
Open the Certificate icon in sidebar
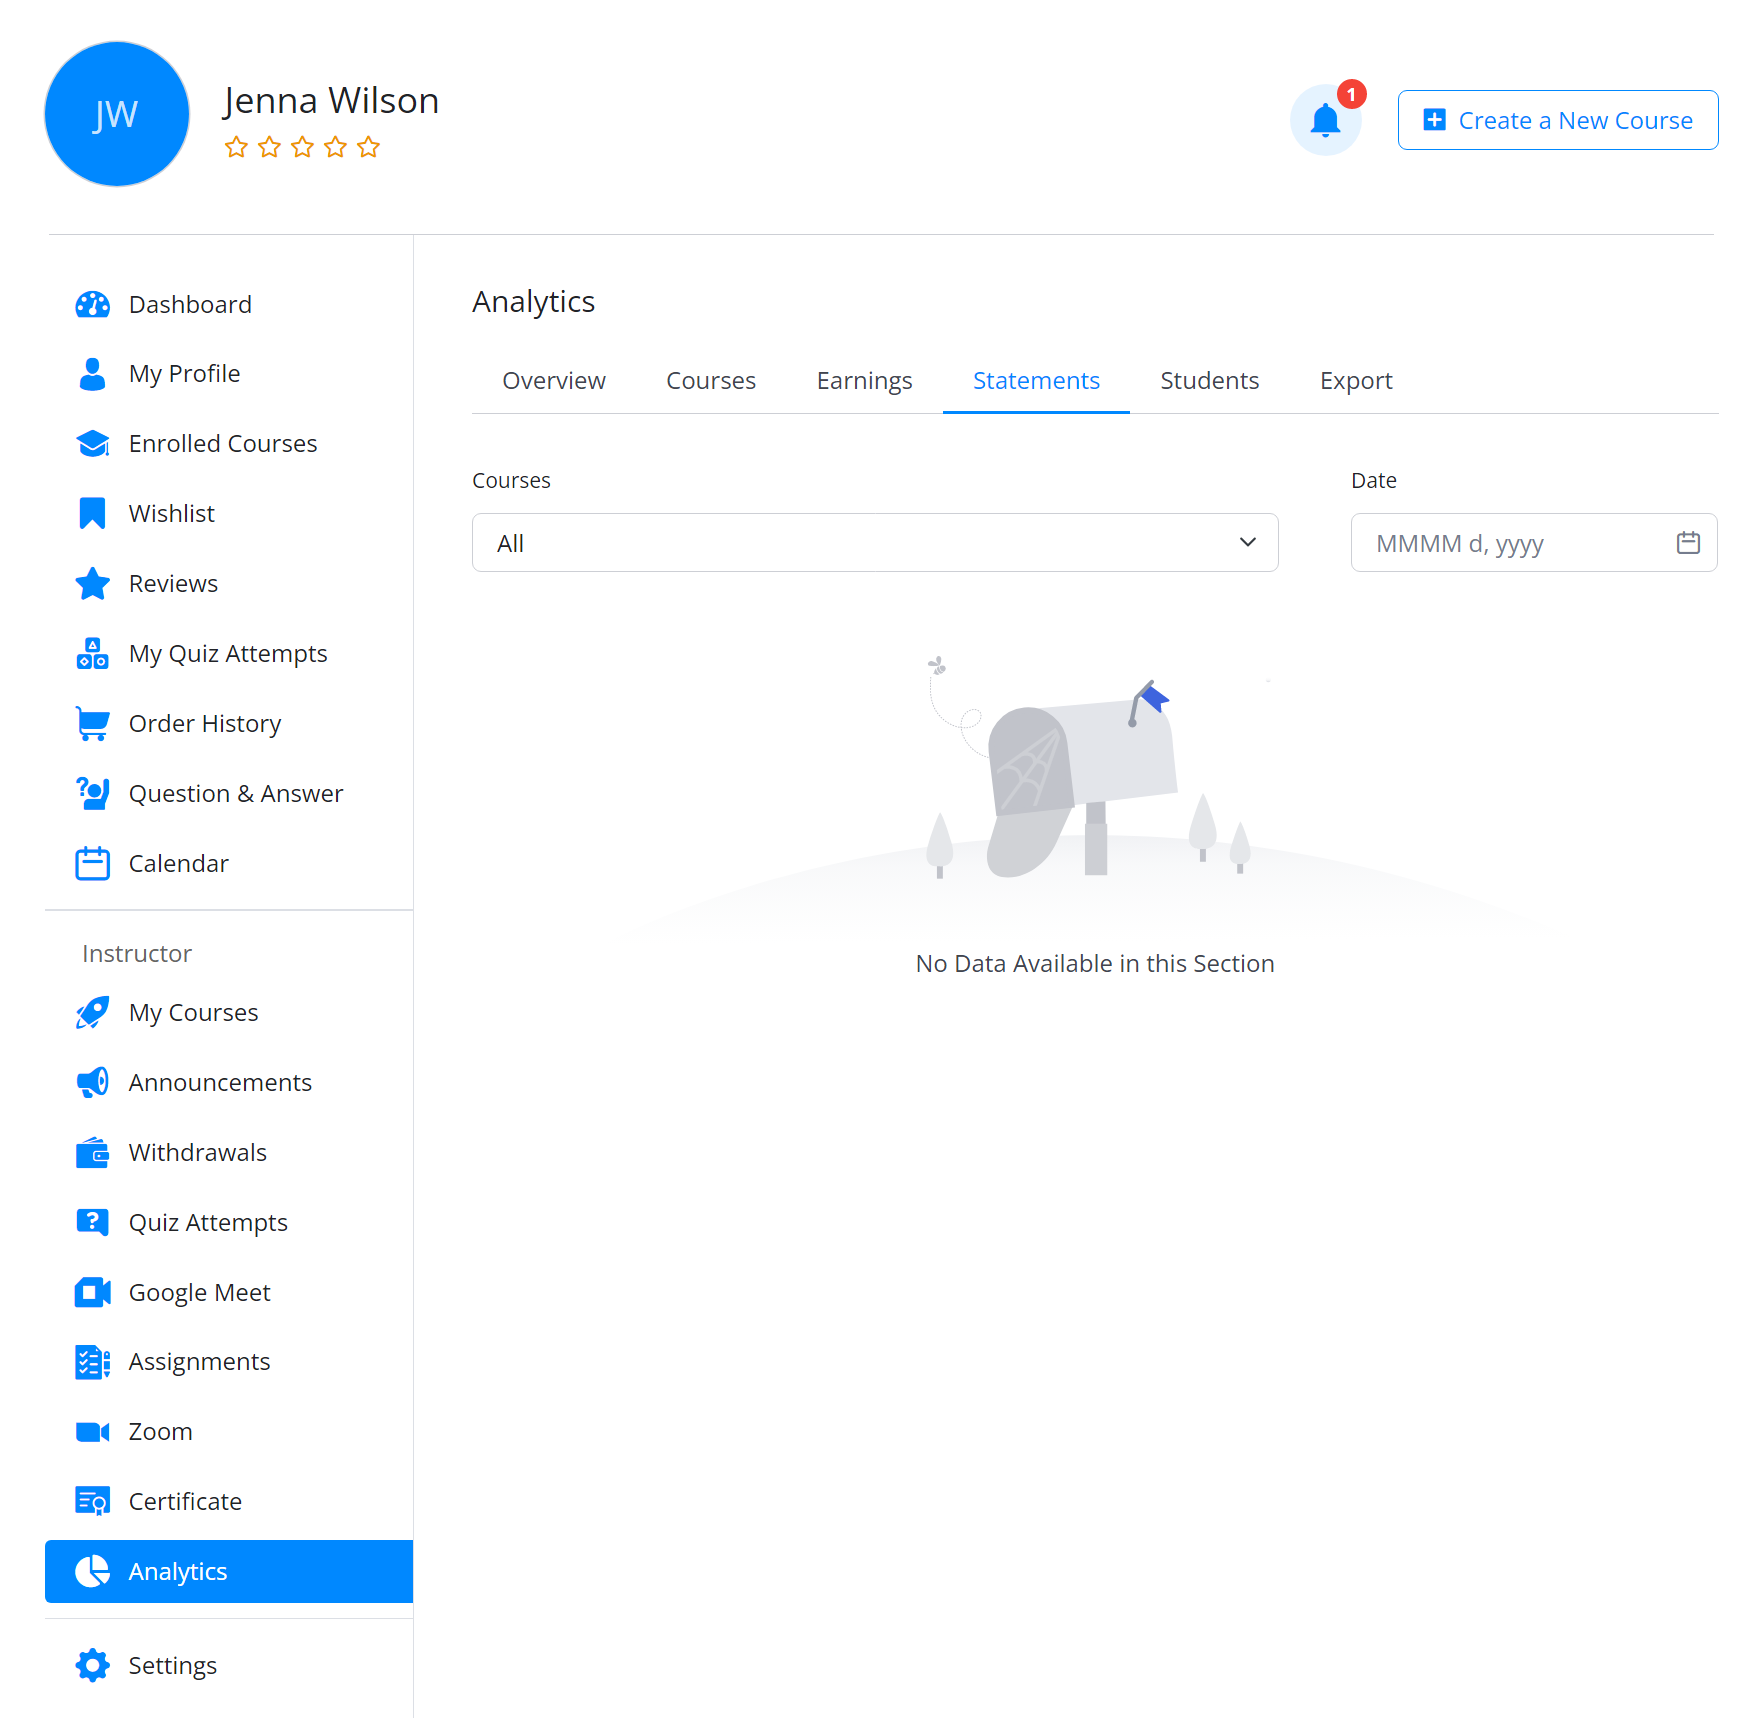pyautogui.click(x=93, y=1502)
